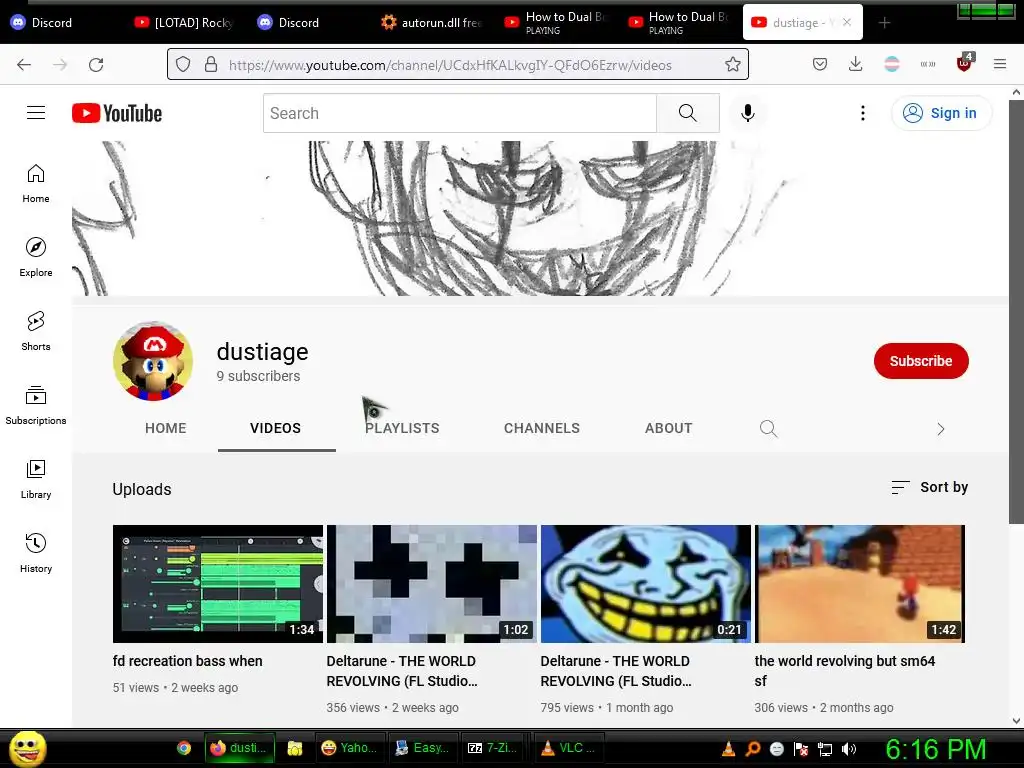Start voice search with the microphone icon
This screenshot has width=1024, height=768.
click(748, 113)
